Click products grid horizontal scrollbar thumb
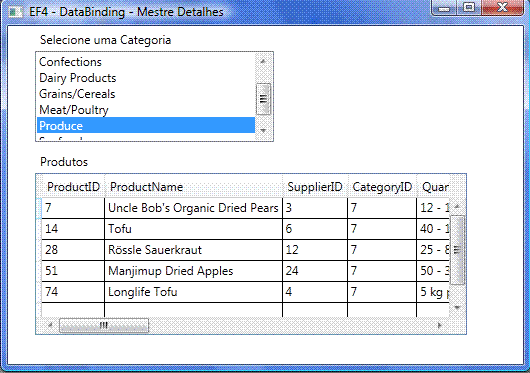Screen dimensions: 530x373 [x=104, y=325]
